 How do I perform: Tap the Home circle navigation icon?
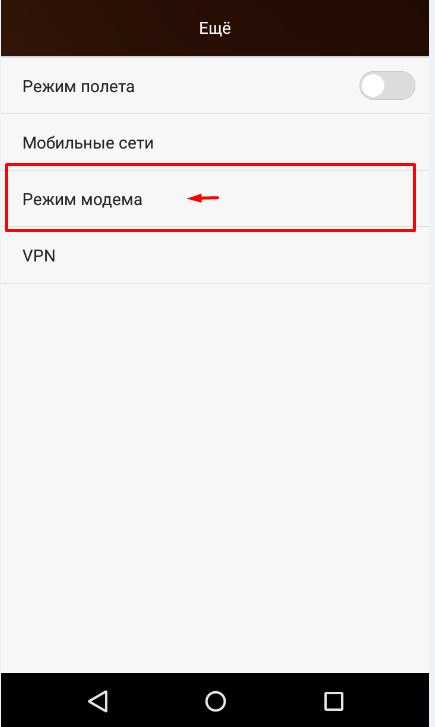pyautogui.click(x=215, y=701)
